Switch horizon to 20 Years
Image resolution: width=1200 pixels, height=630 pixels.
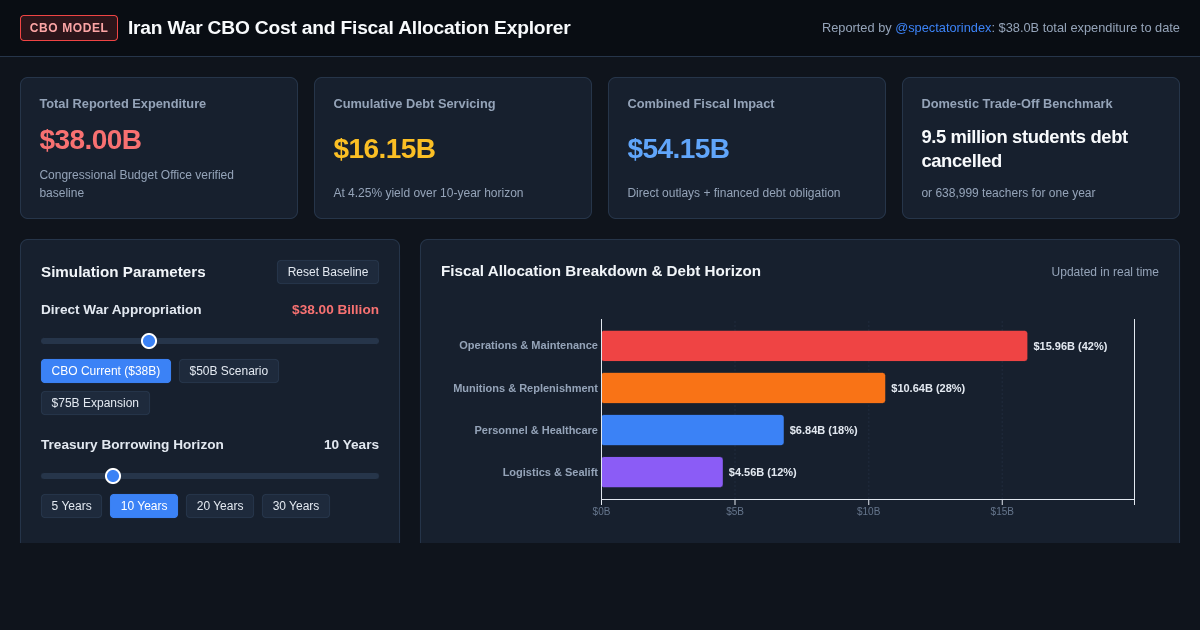coord(220,506)
